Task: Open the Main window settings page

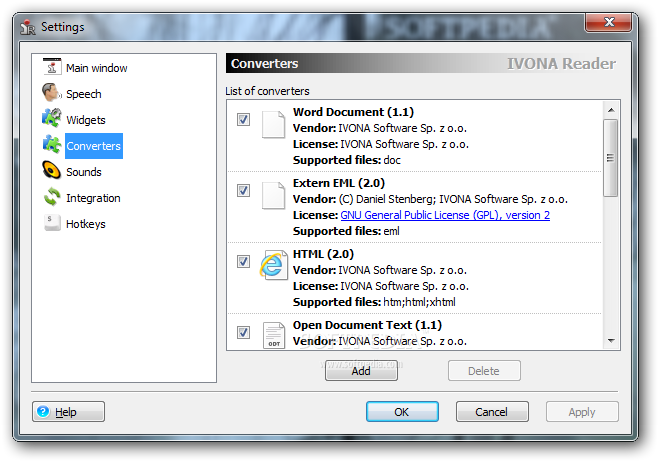Action: [97, 68]
